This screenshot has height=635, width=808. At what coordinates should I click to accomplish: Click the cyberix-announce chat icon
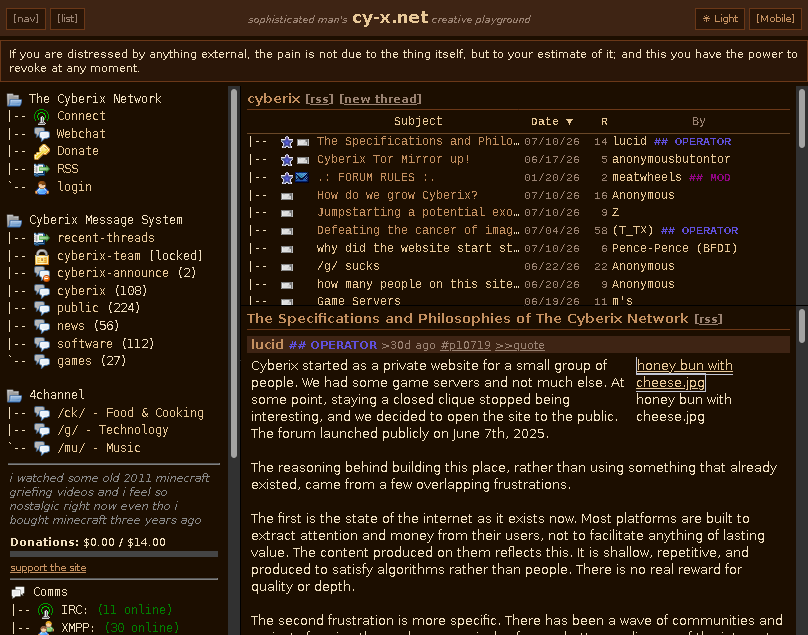[42, 274]
